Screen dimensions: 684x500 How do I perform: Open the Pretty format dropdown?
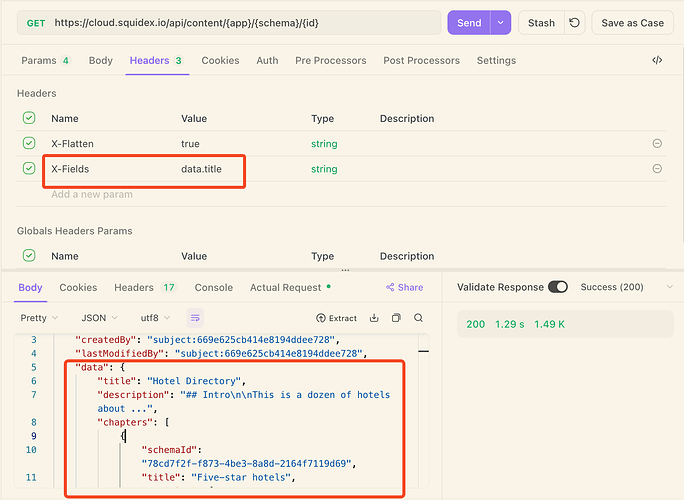pyautogui.click(x=39, y=318)
